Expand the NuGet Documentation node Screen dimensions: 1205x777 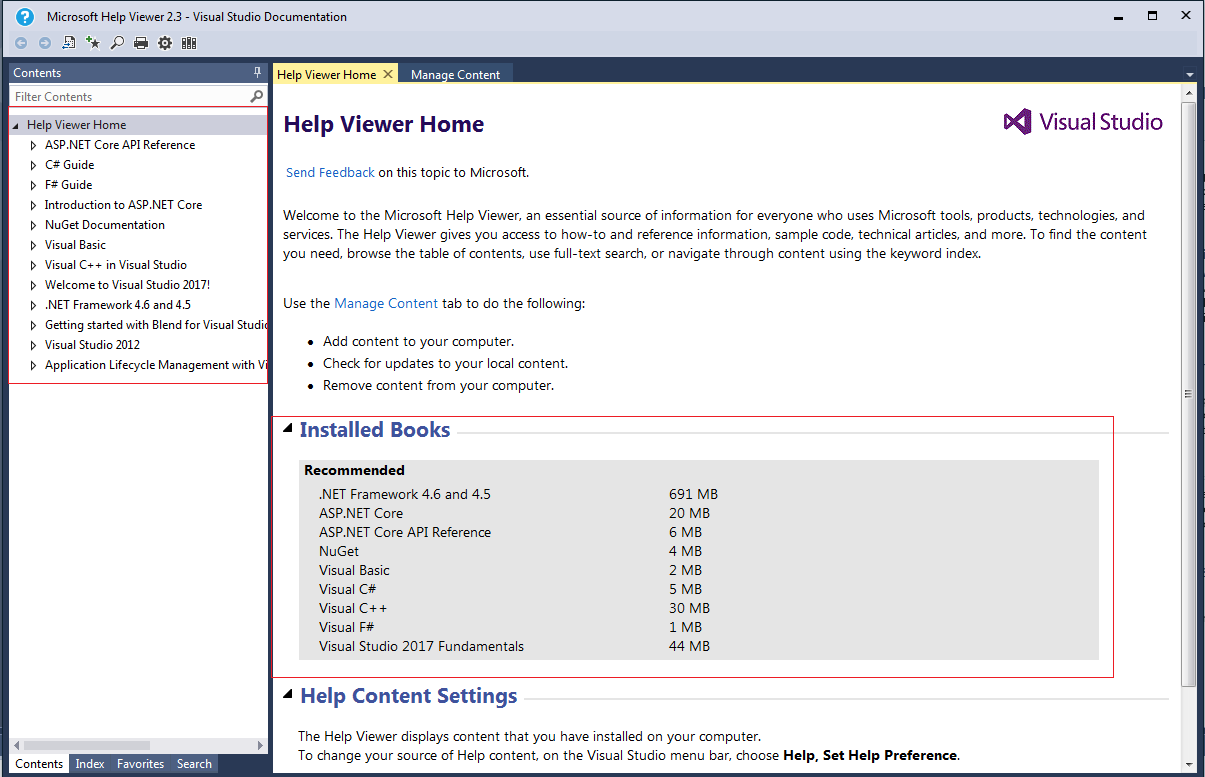pyautogui.click(x=33, y=225)
